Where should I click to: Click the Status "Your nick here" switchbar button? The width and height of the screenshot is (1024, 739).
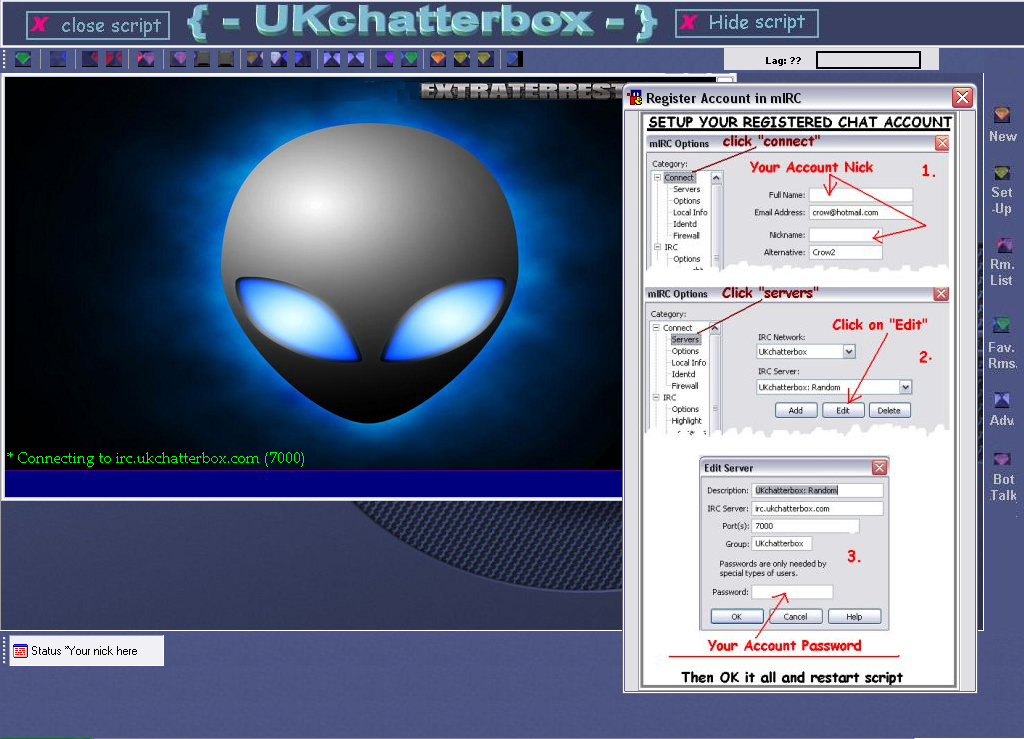click(x=86, y=651)
